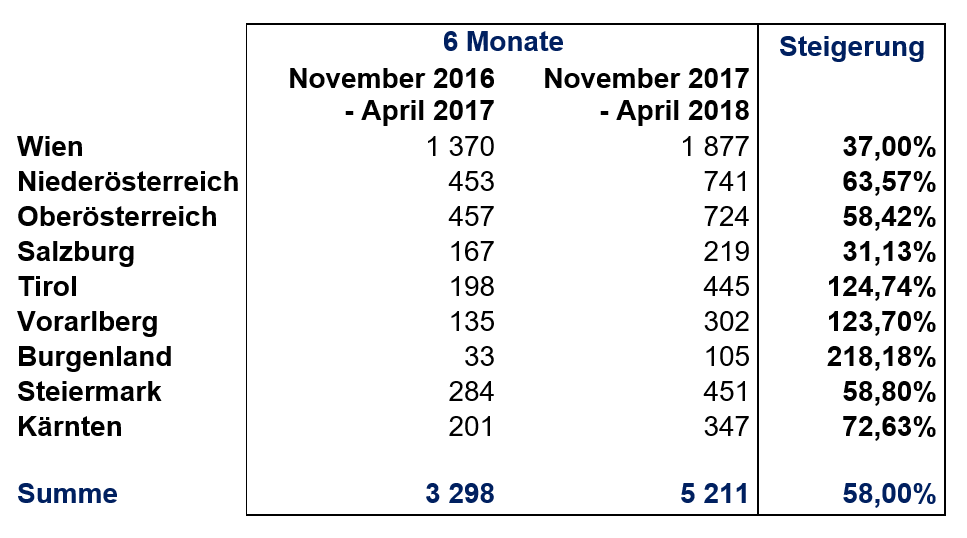Select the "Steiermark" row label
This screenshot has height=538, width=967.
(x=90, y=392)
